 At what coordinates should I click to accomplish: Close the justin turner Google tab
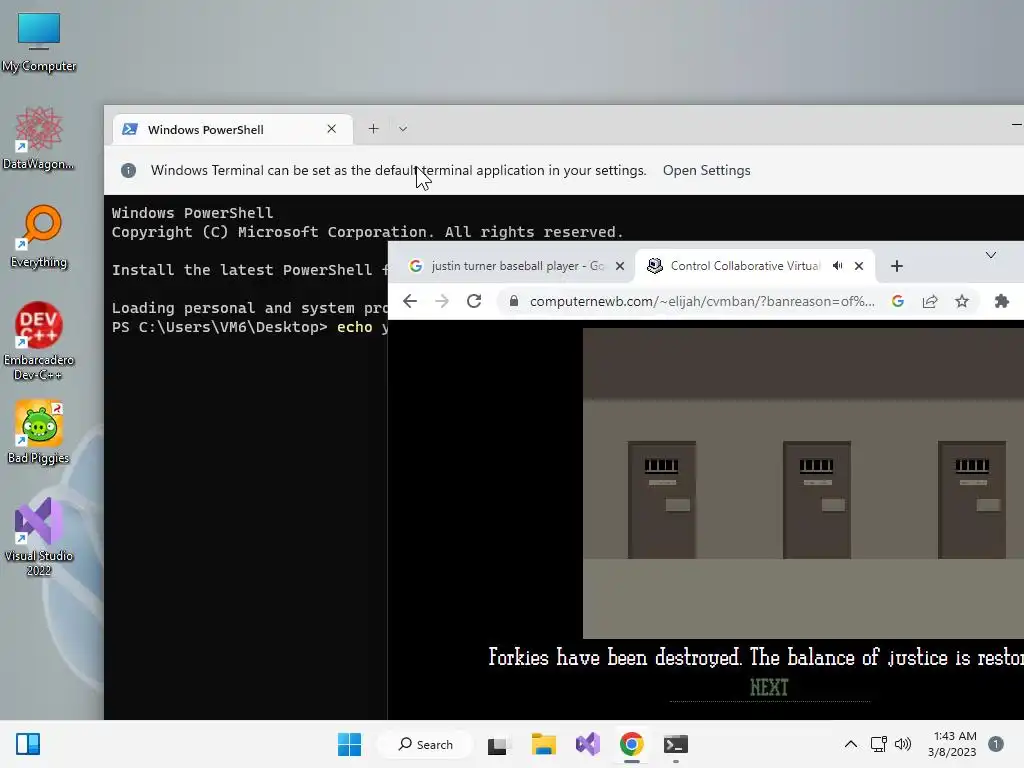[620, 266]
